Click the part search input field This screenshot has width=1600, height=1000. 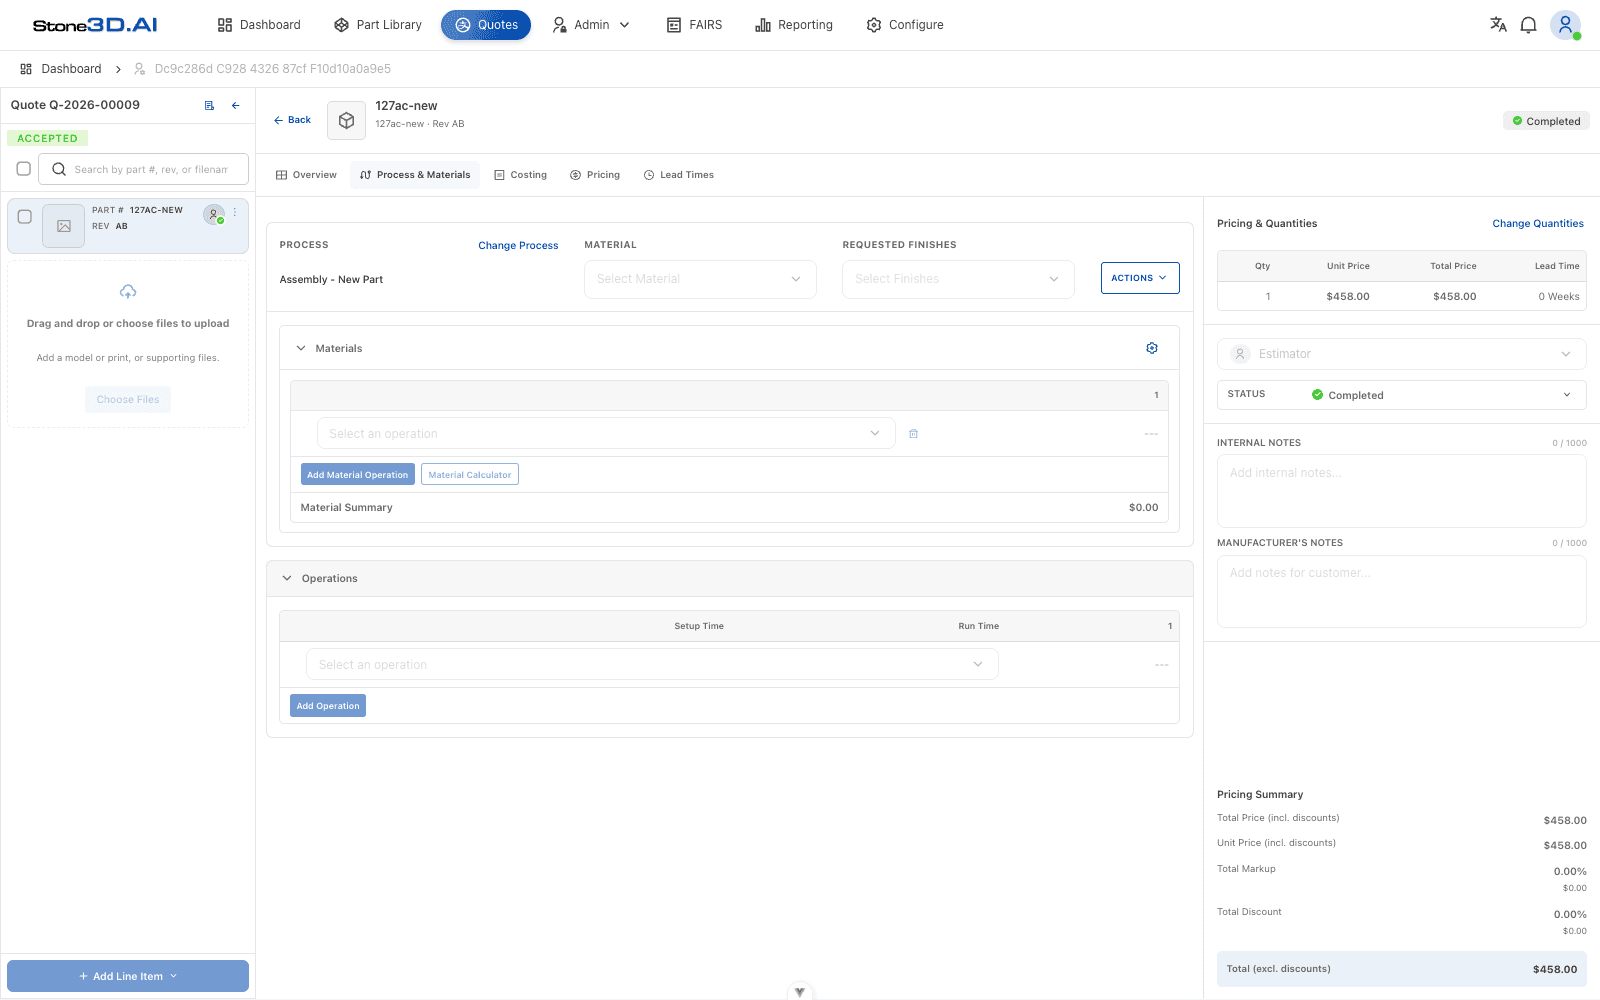143,169
